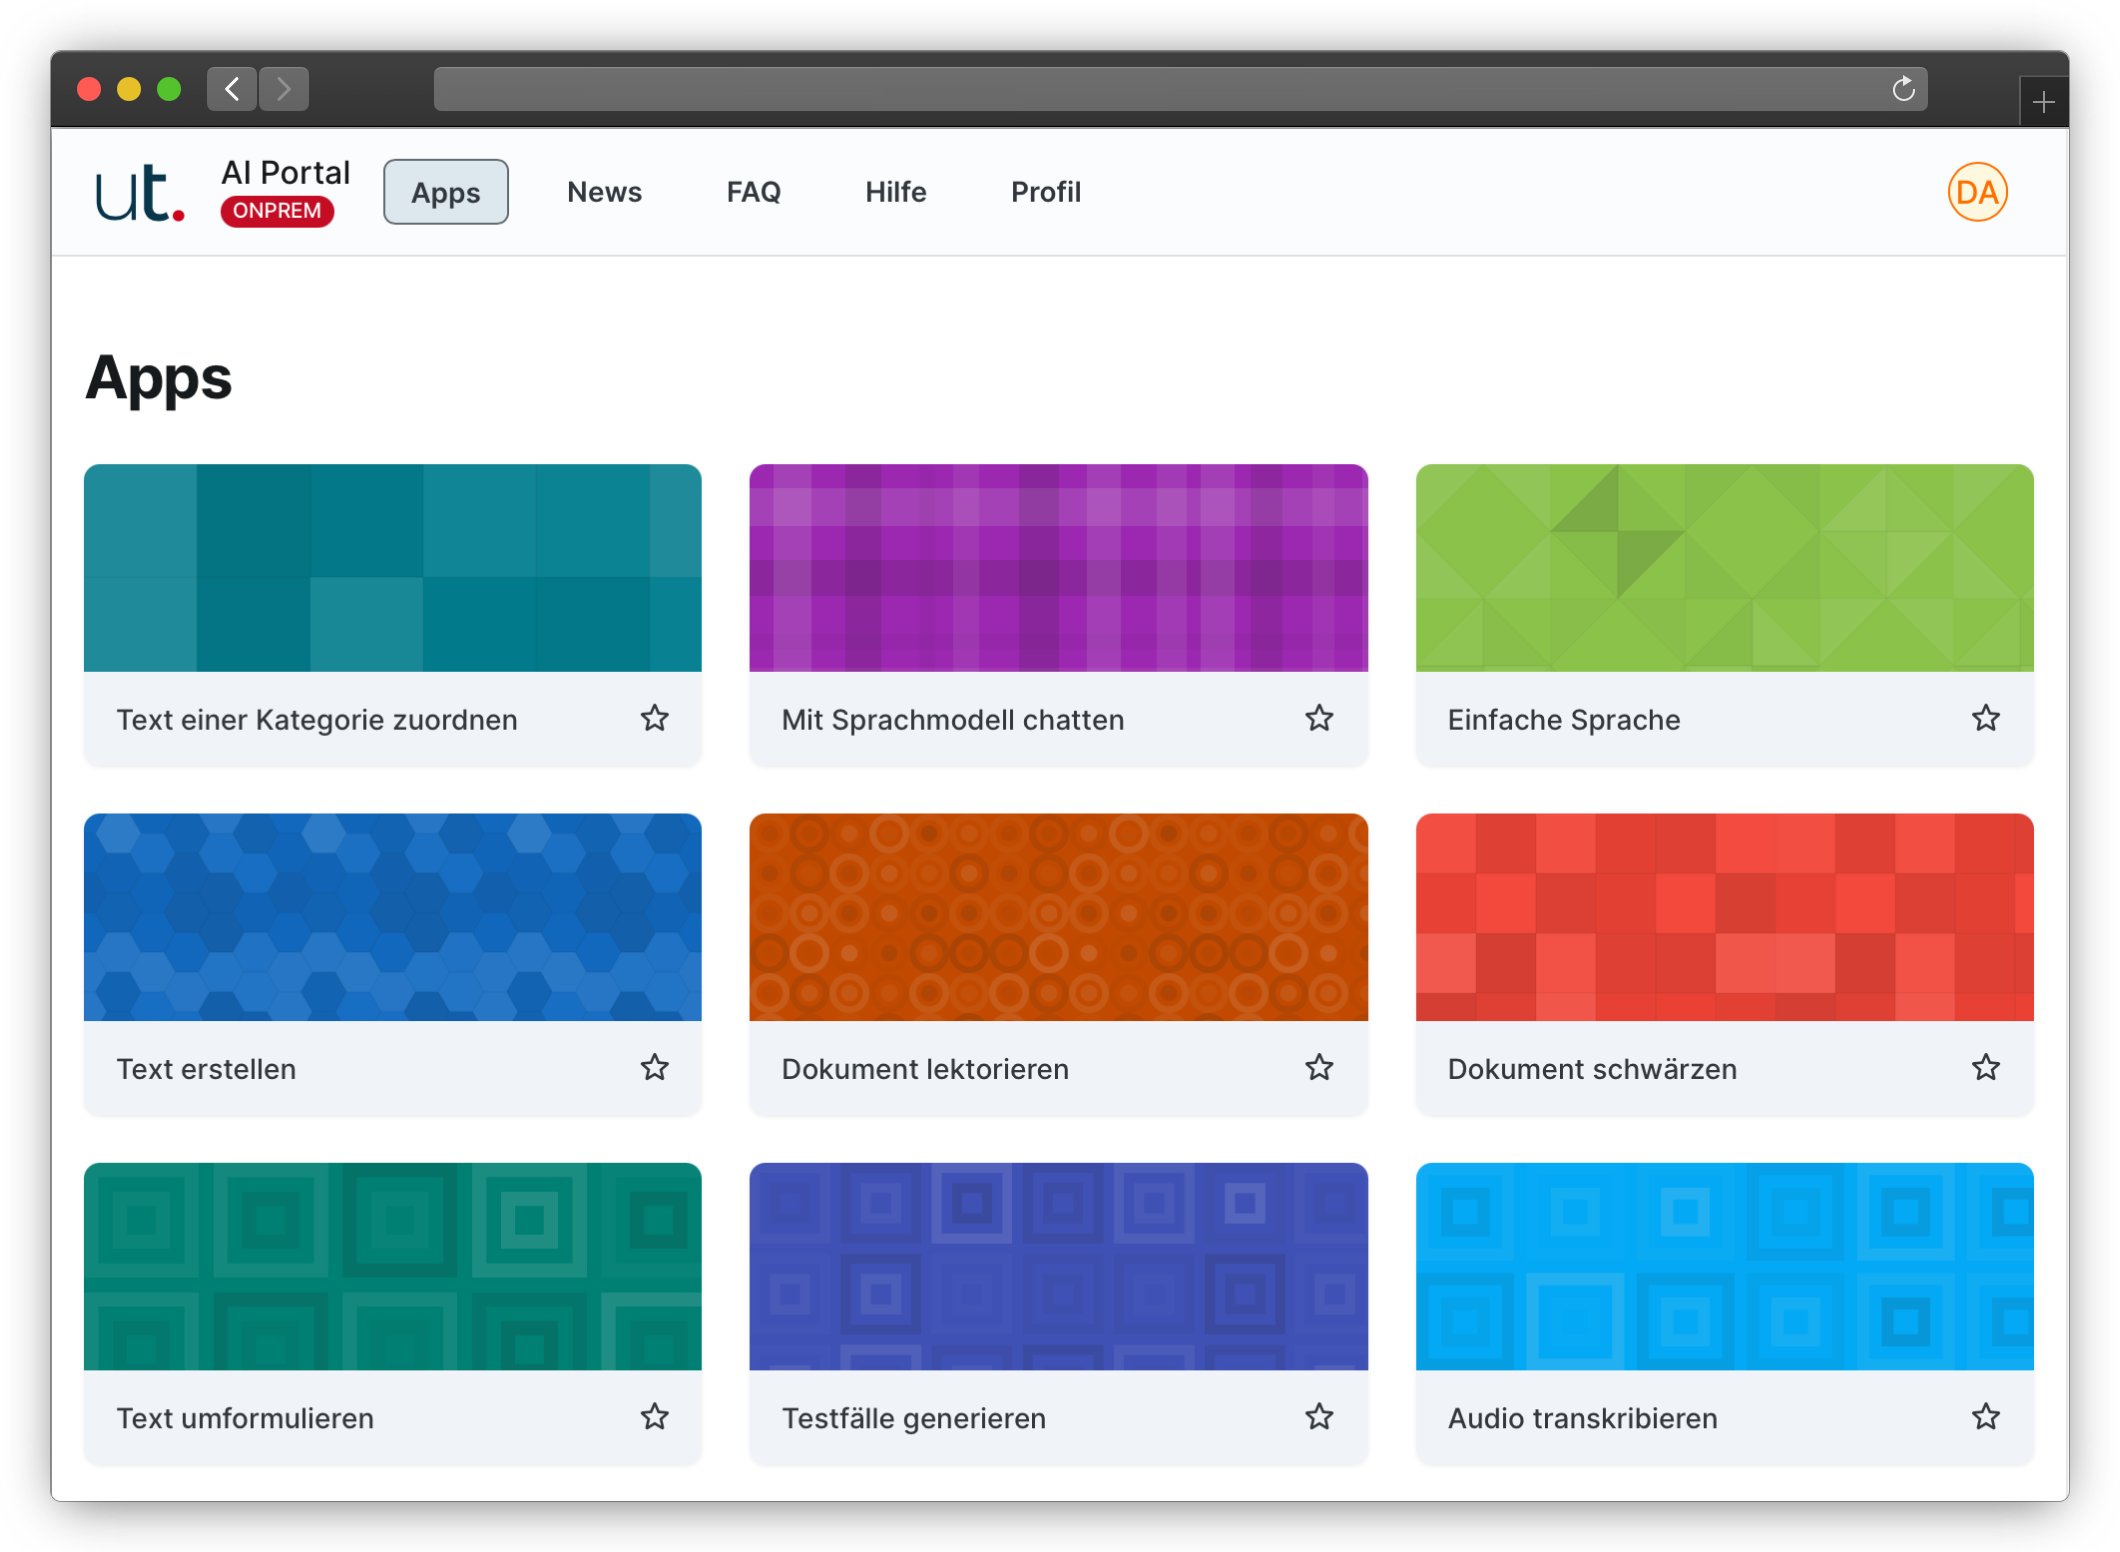The image size is (2120, 1552).
Task: Favorite the Text einer Kategorie zuordnen app
Action: pyautogui.click(x=654, y=718)
